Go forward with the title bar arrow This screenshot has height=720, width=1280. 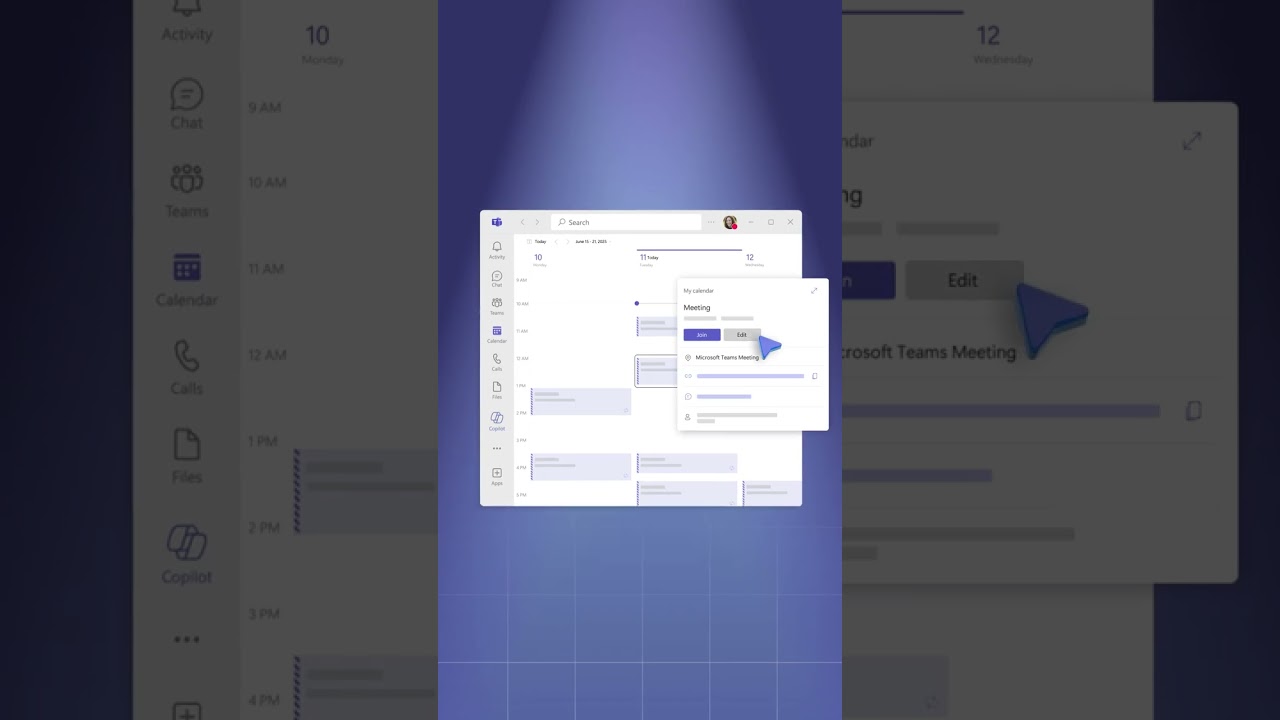click(x=537, y=222)
